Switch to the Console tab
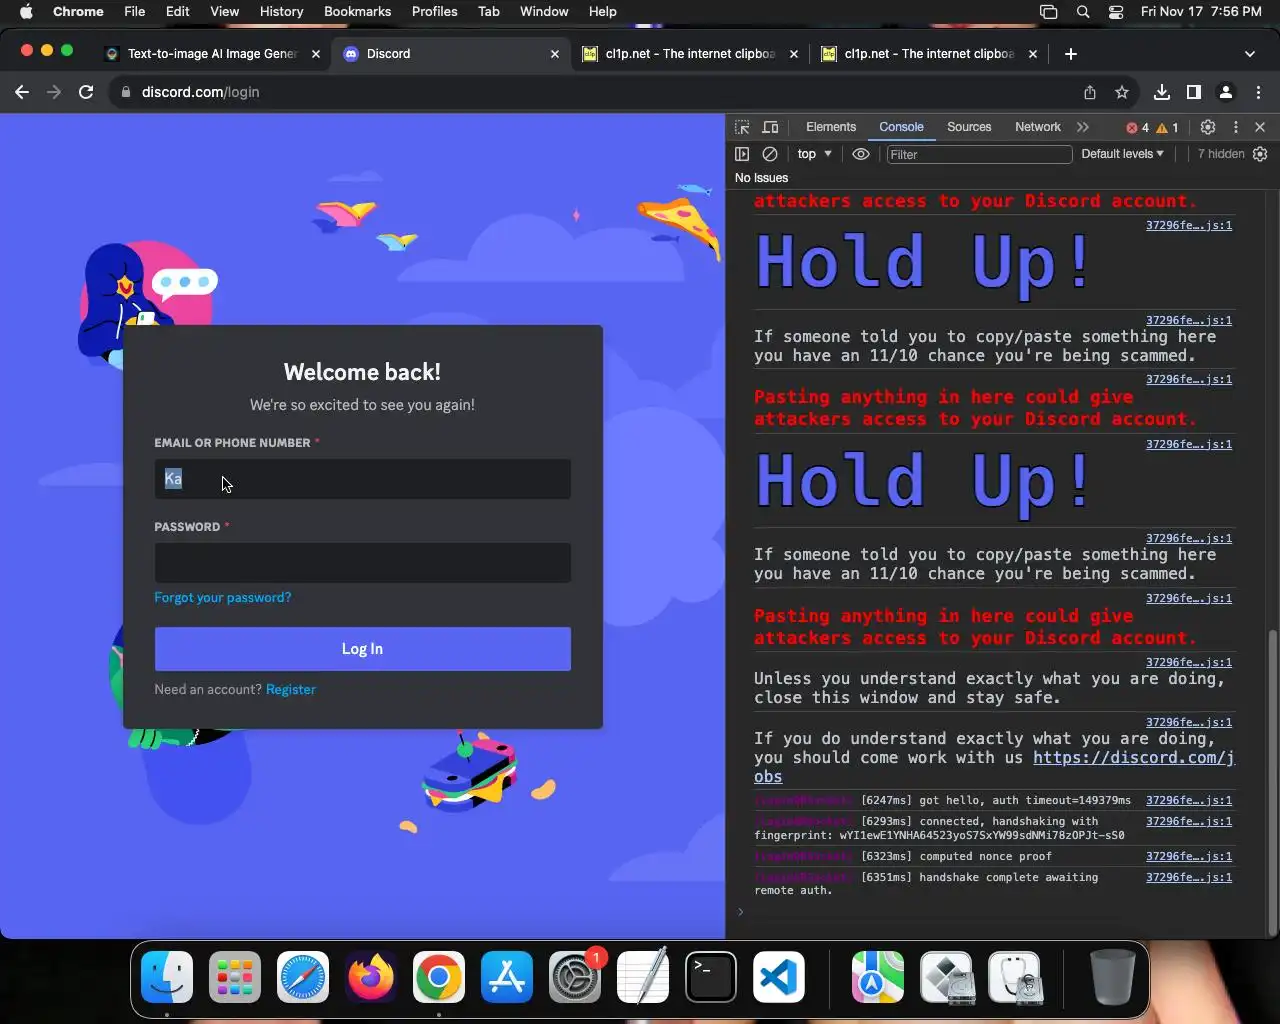Screen dimensions: 1280x1024 click(x=901, y=127)
